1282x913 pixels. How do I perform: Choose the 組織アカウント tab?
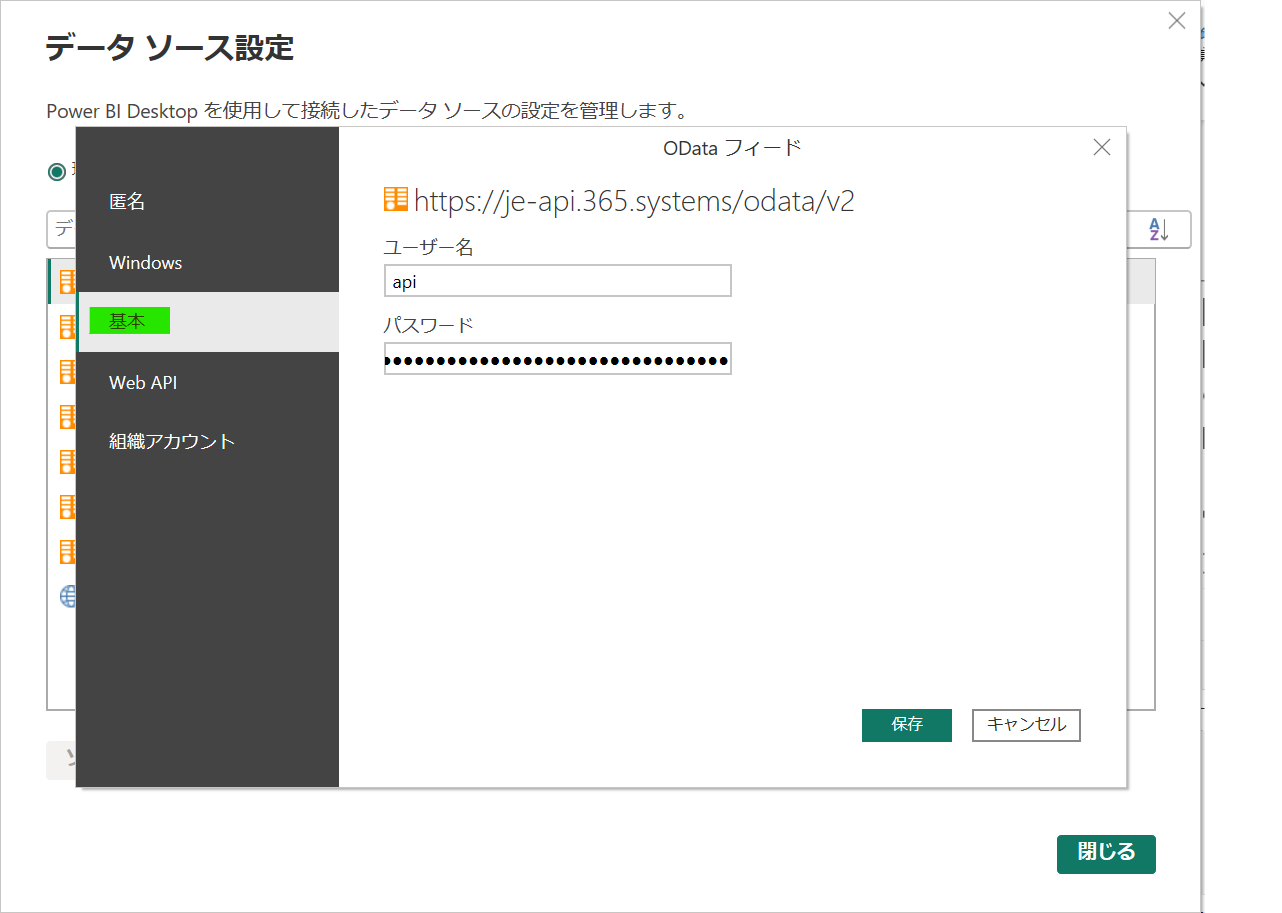point(207,441)
